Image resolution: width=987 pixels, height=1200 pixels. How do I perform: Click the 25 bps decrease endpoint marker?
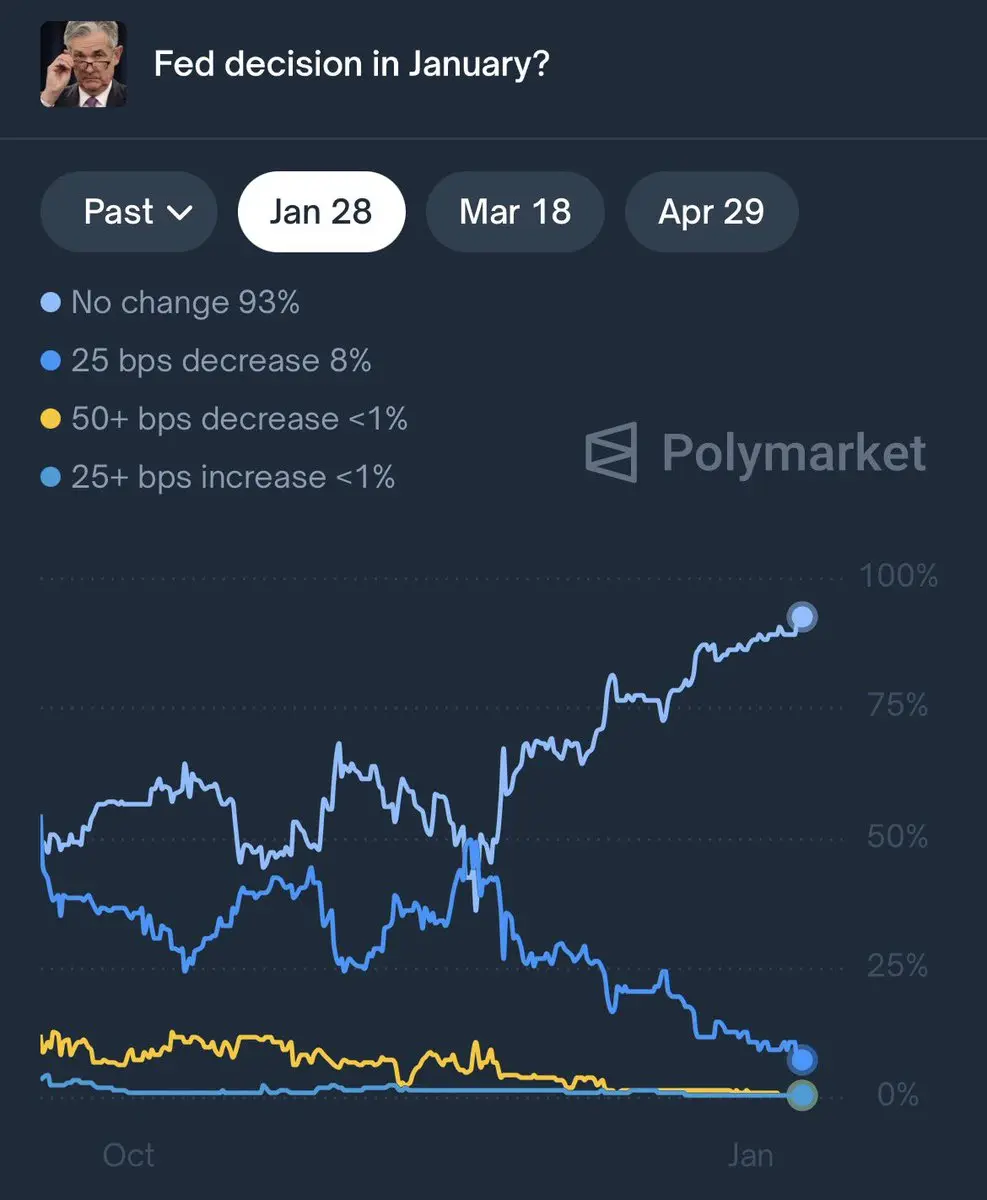point(802,1059)
